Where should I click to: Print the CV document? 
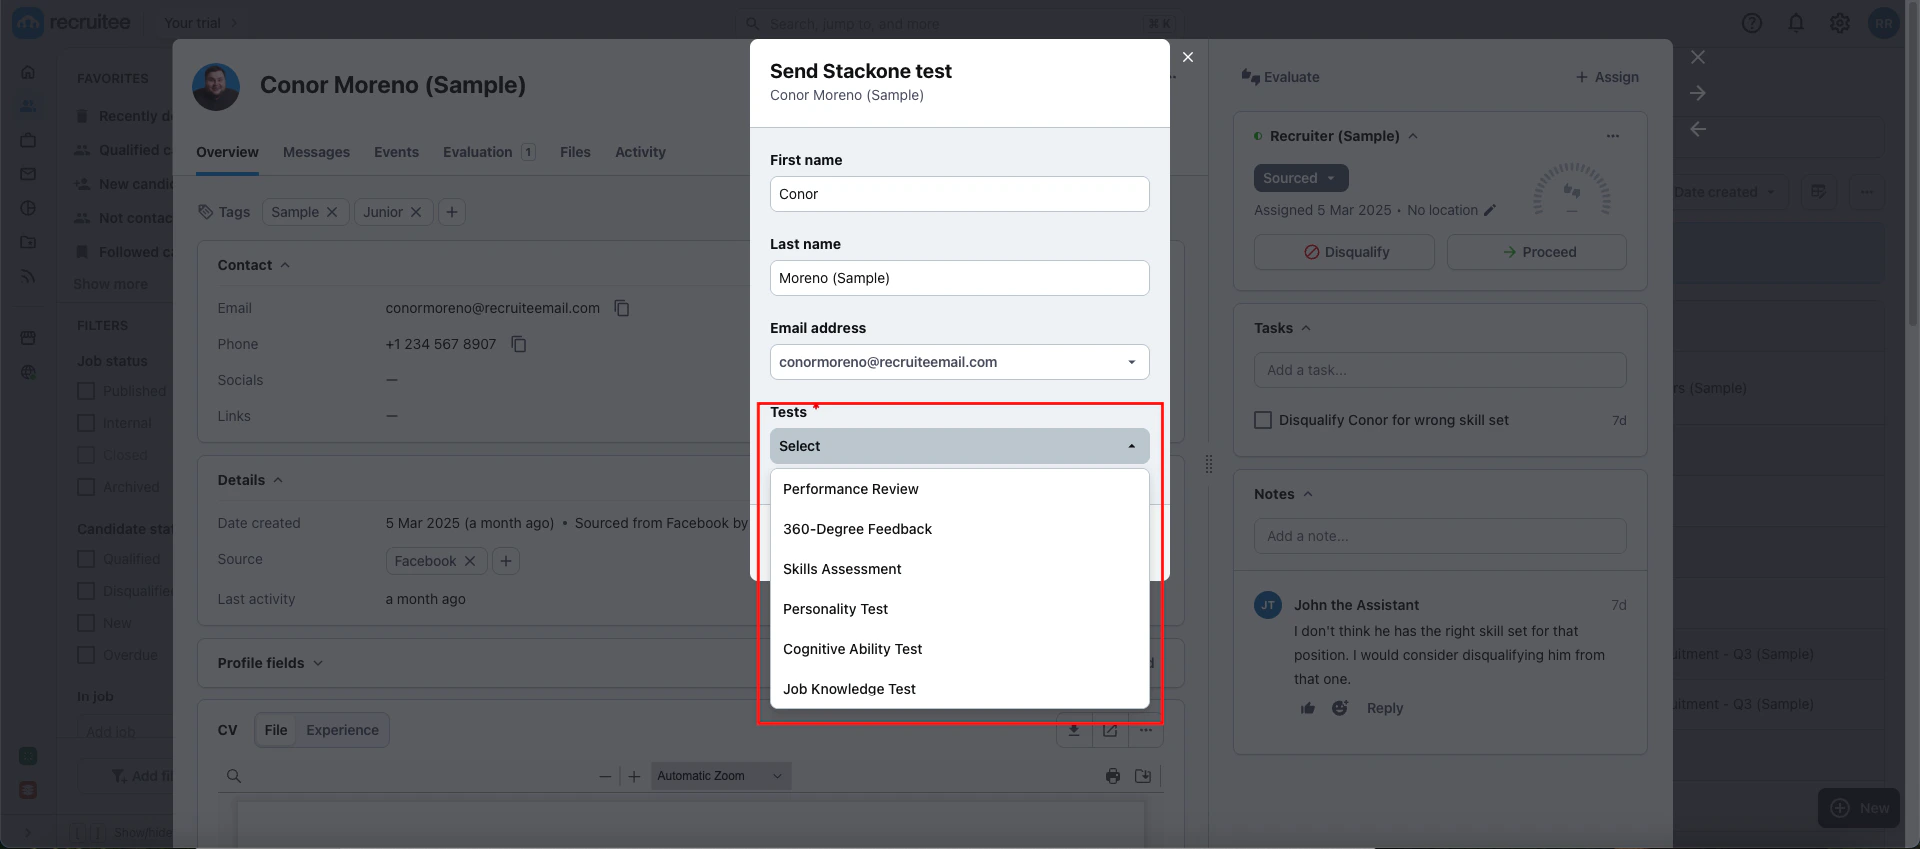[1113, 776]
